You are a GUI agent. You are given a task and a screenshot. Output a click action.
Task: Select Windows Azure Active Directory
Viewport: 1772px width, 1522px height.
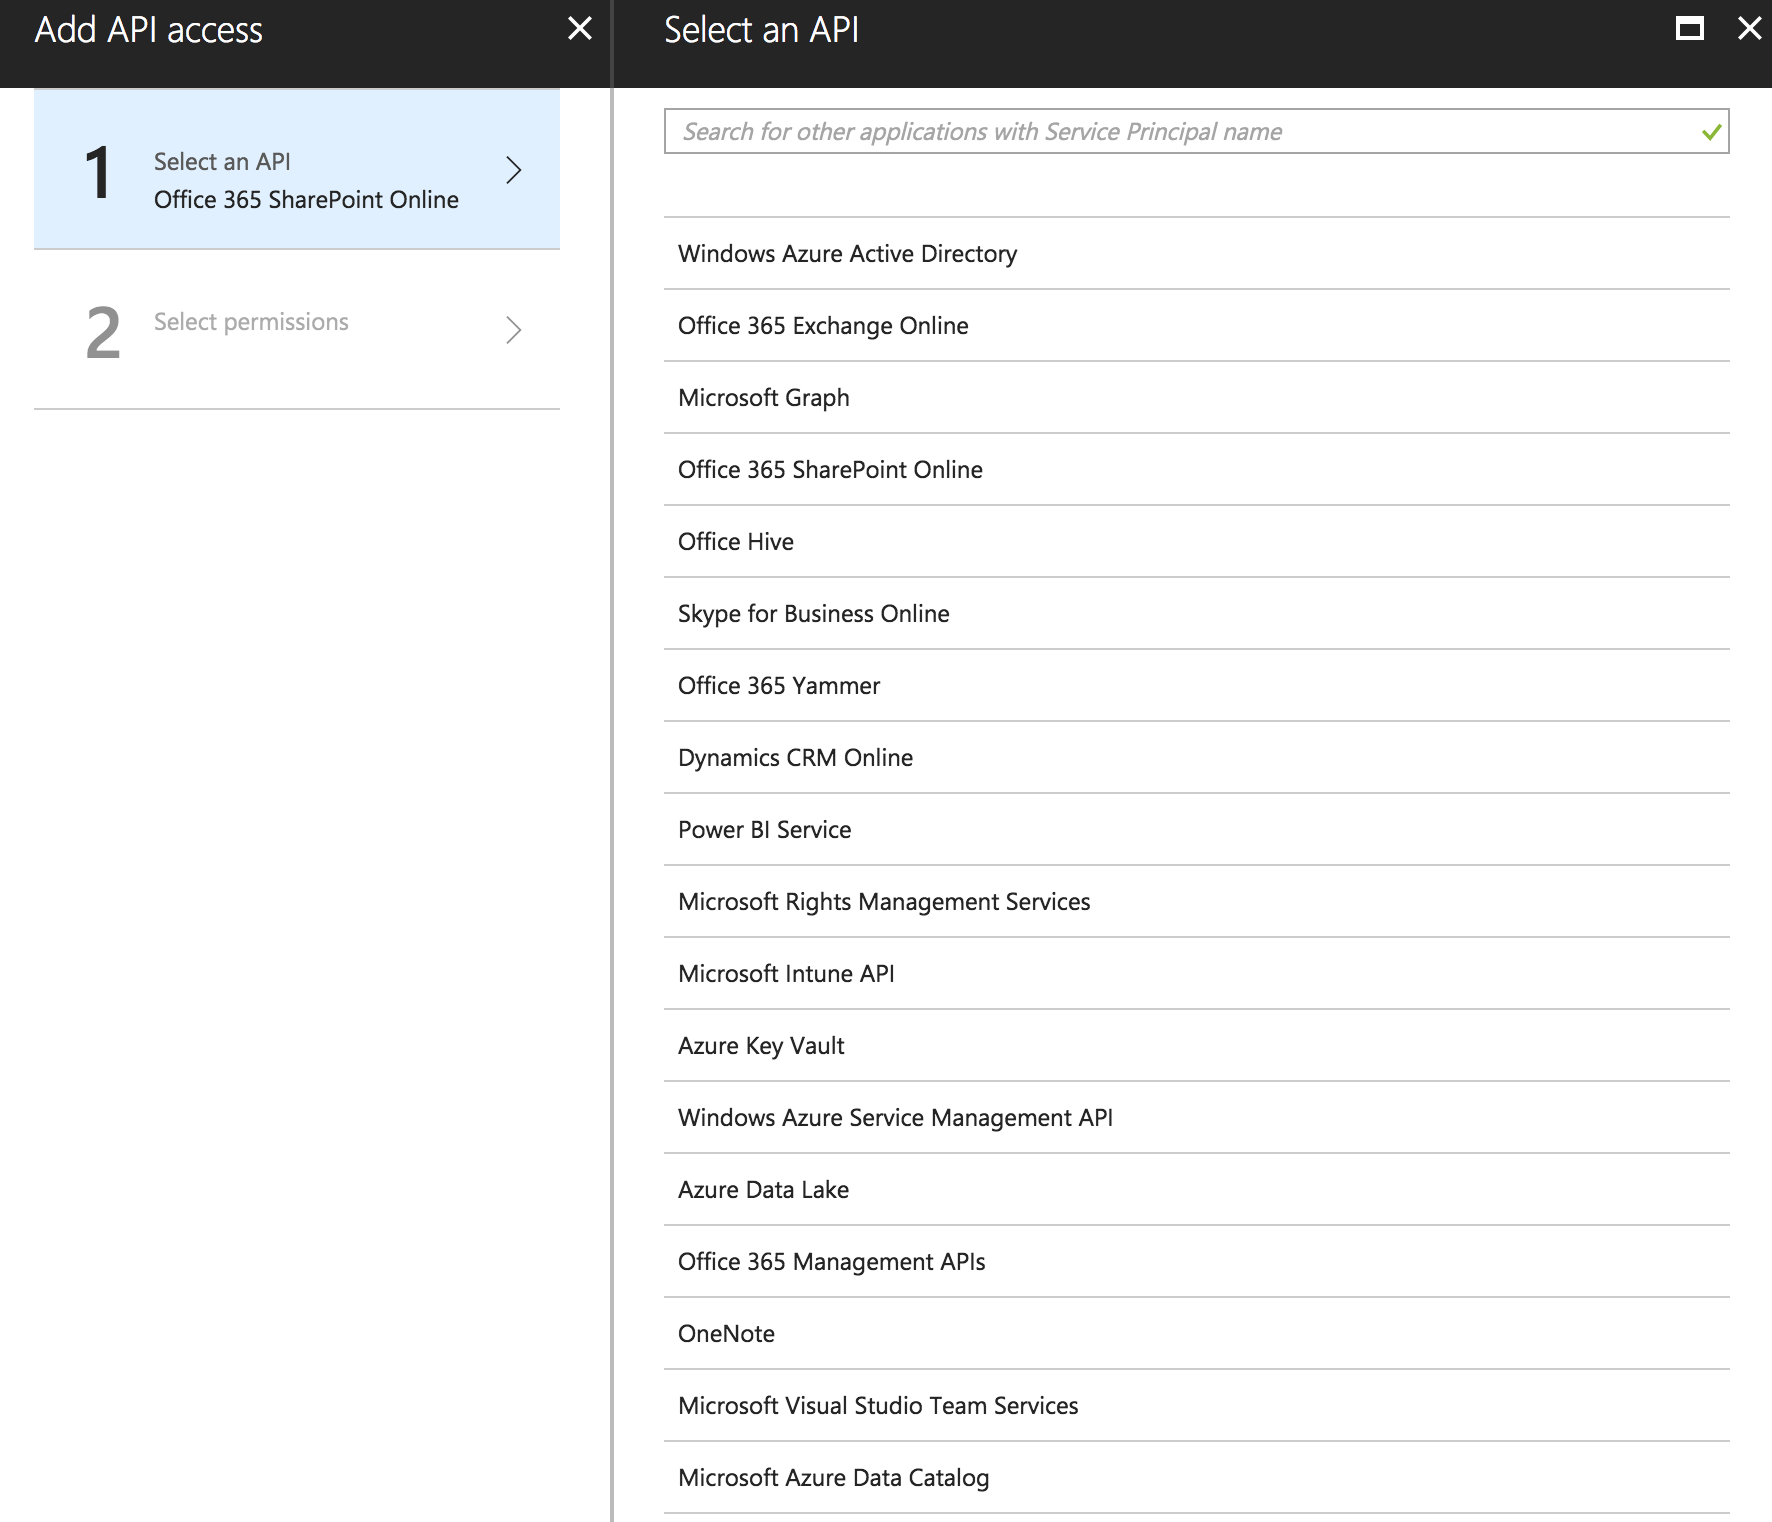(x=847, y=254)
